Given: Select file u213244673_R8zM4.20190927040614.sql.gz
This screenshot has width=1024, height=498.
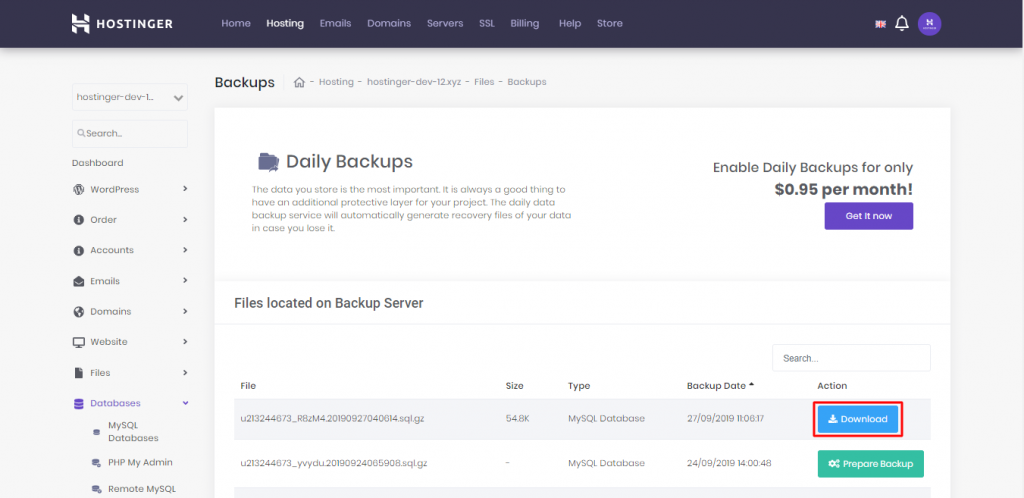Looking at the screenshot, I should pos(332,418).
